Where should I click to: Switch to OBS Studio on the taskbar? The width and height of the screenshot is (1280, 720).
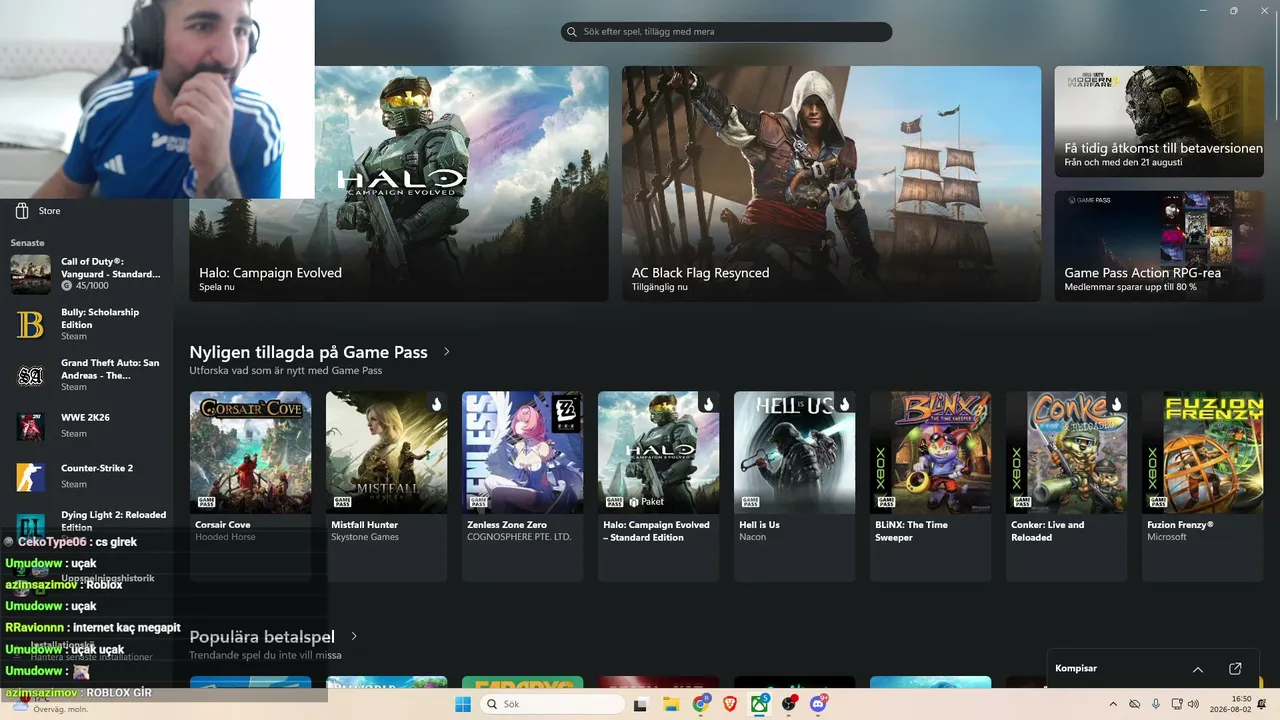click(x=790, y=705)
